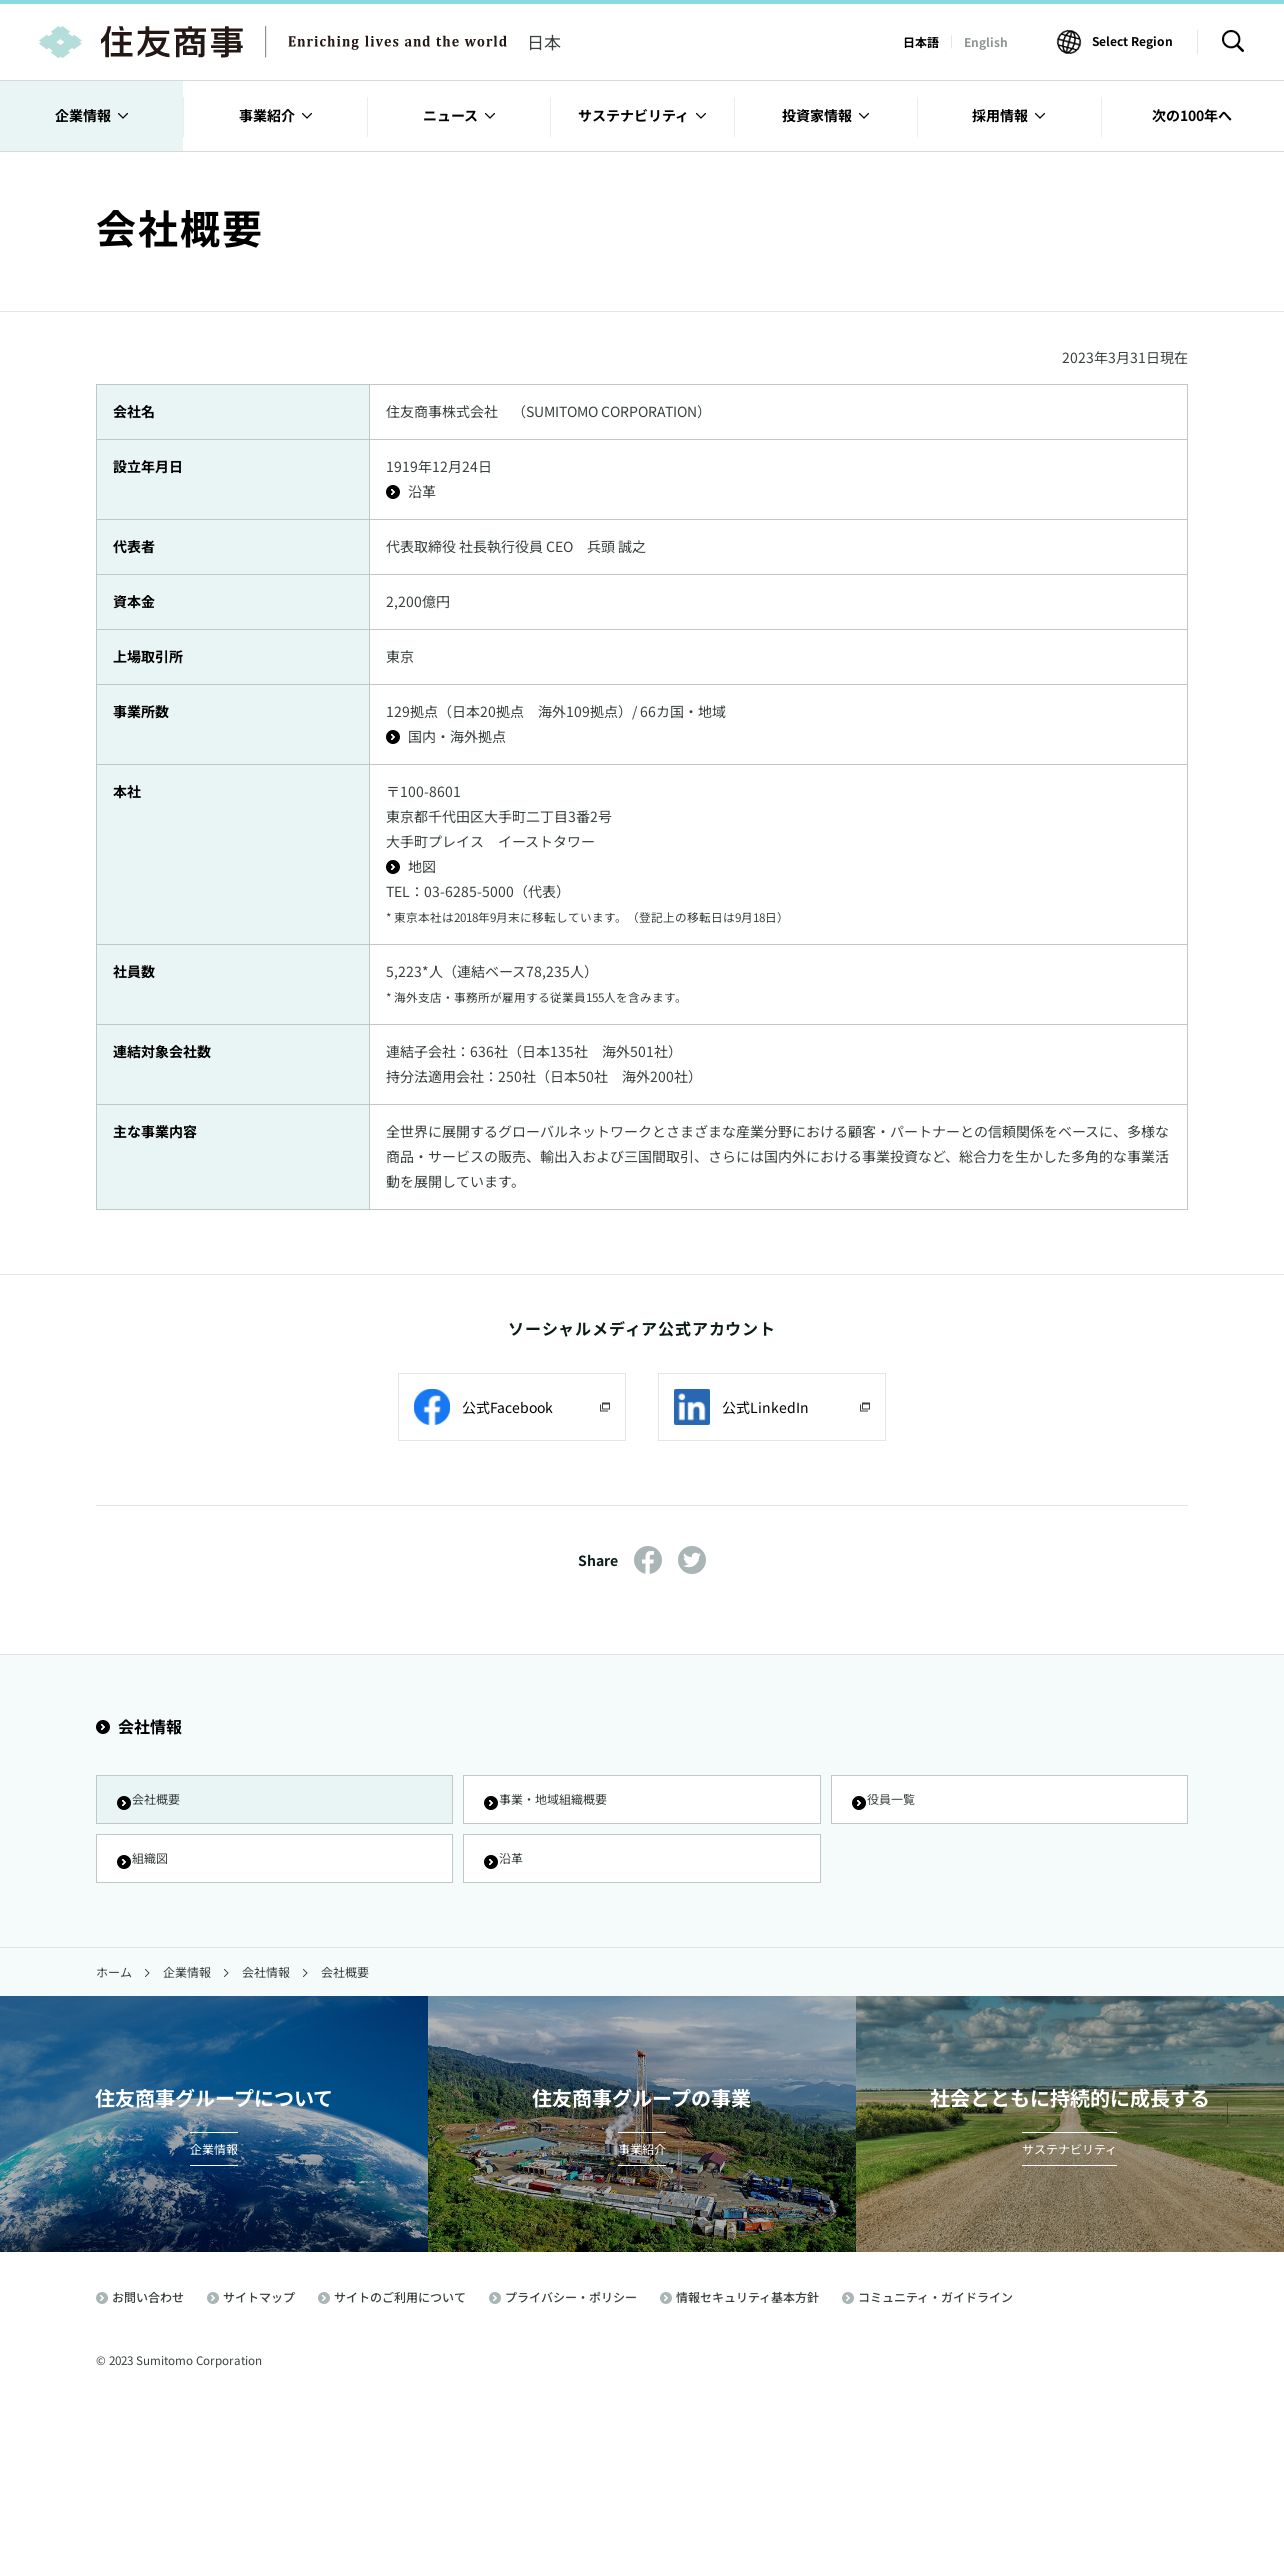This screenshot has width=1284, height=2568.
Task: Open 住友商事グループの事業 banner
Action: 642,2124
